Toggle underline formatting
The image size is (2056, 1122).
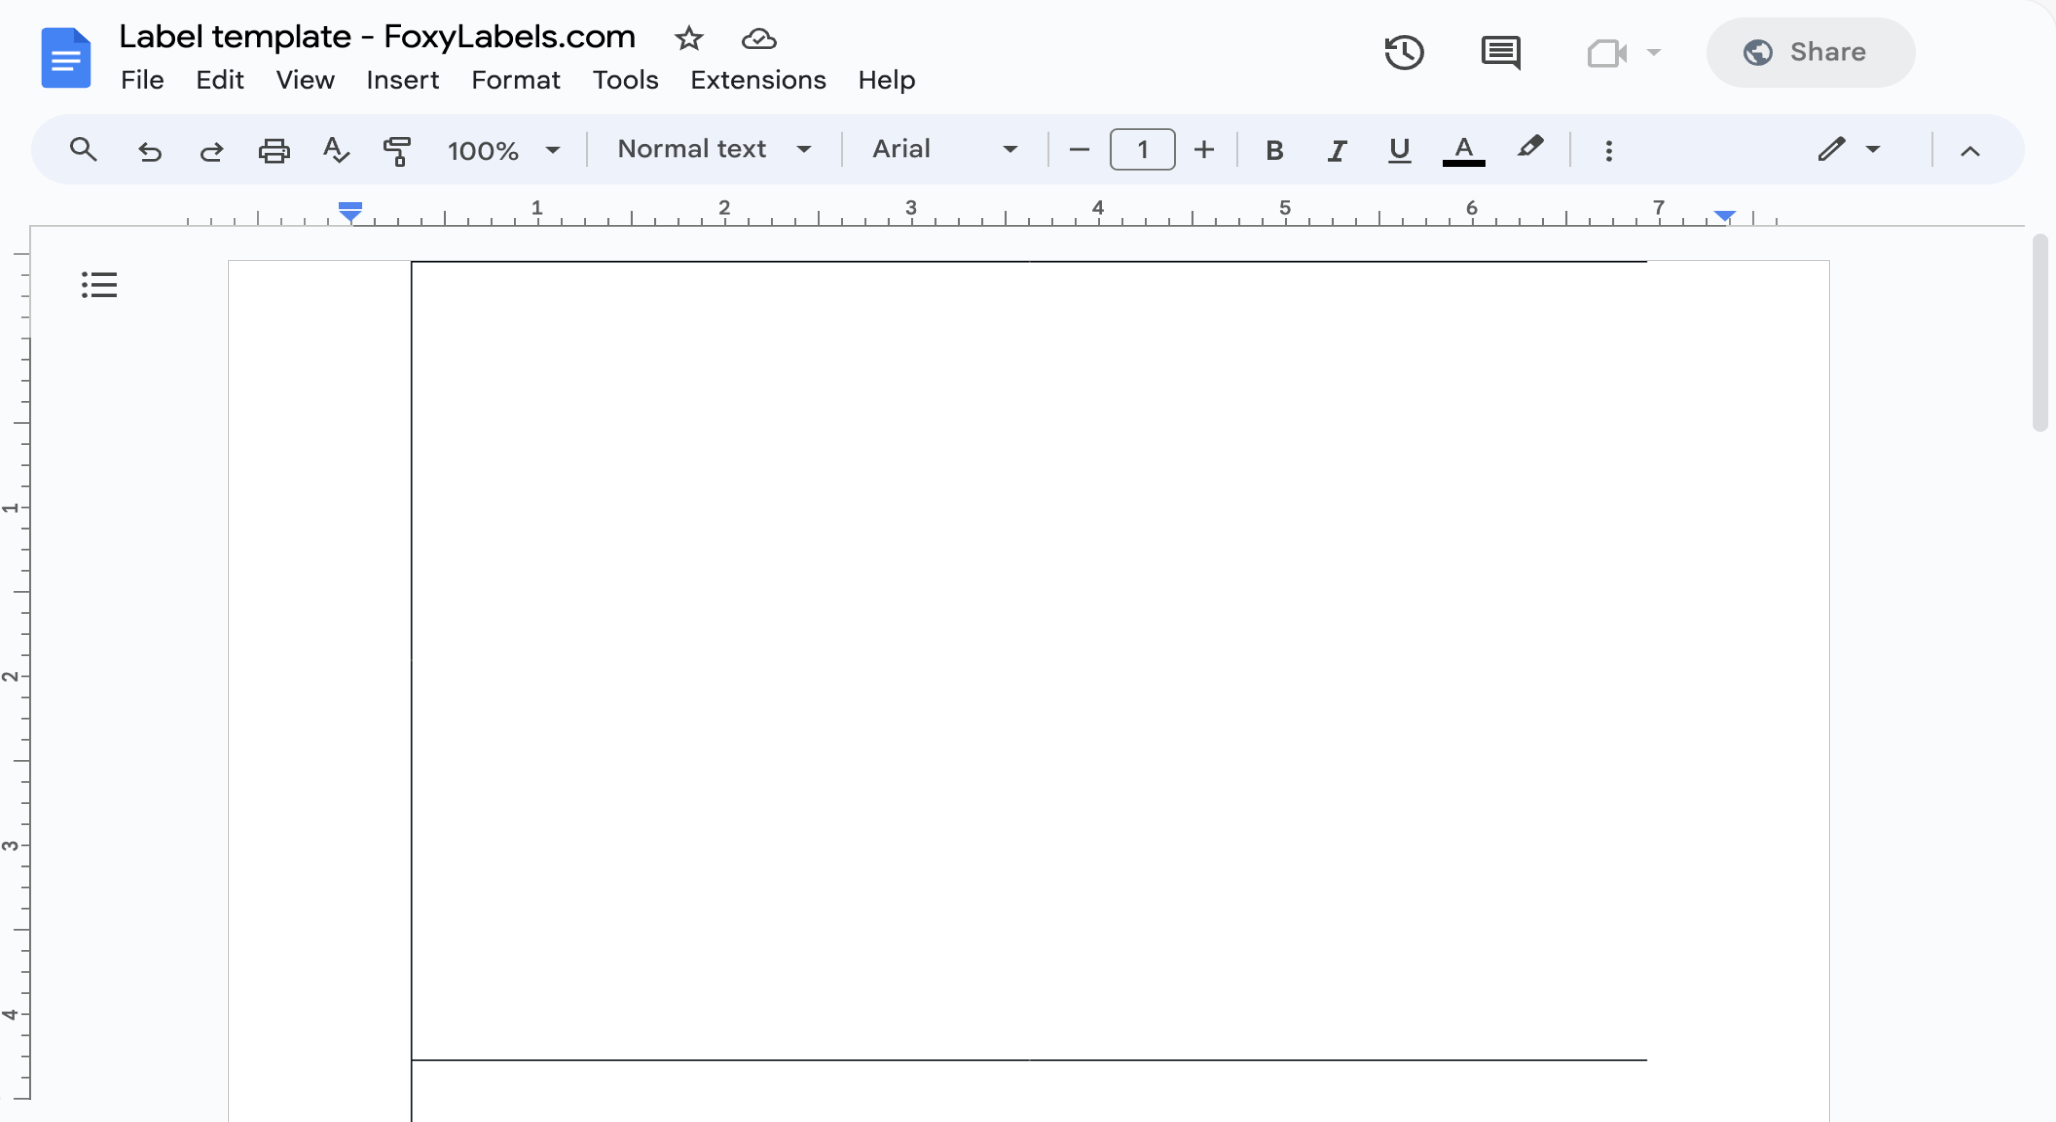[1399, 151]
